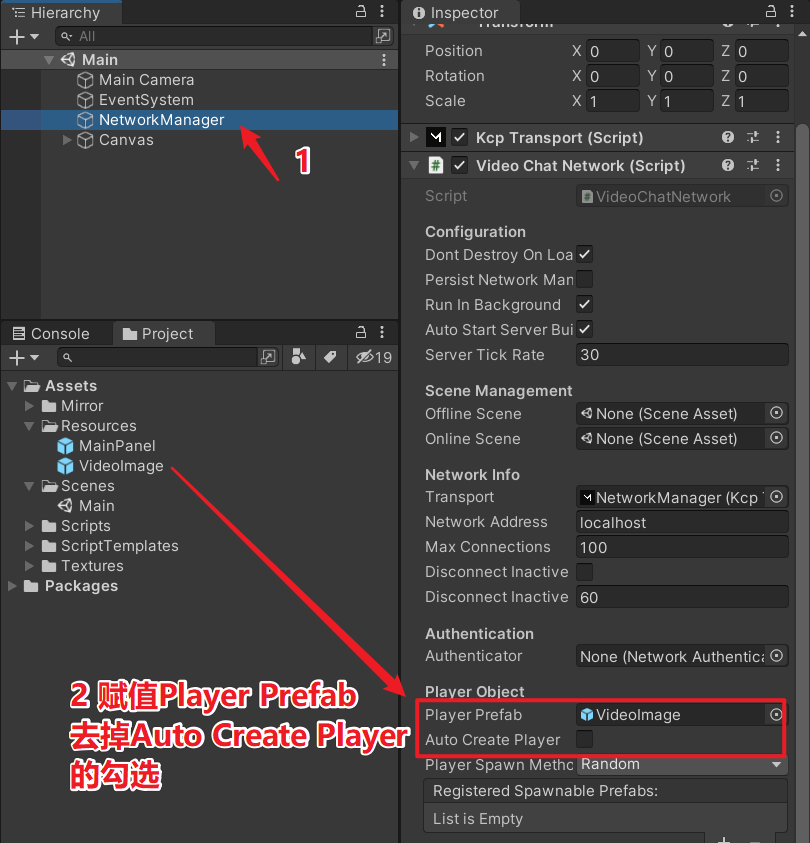Click Search by Type icon

click(x=298, y=357)
